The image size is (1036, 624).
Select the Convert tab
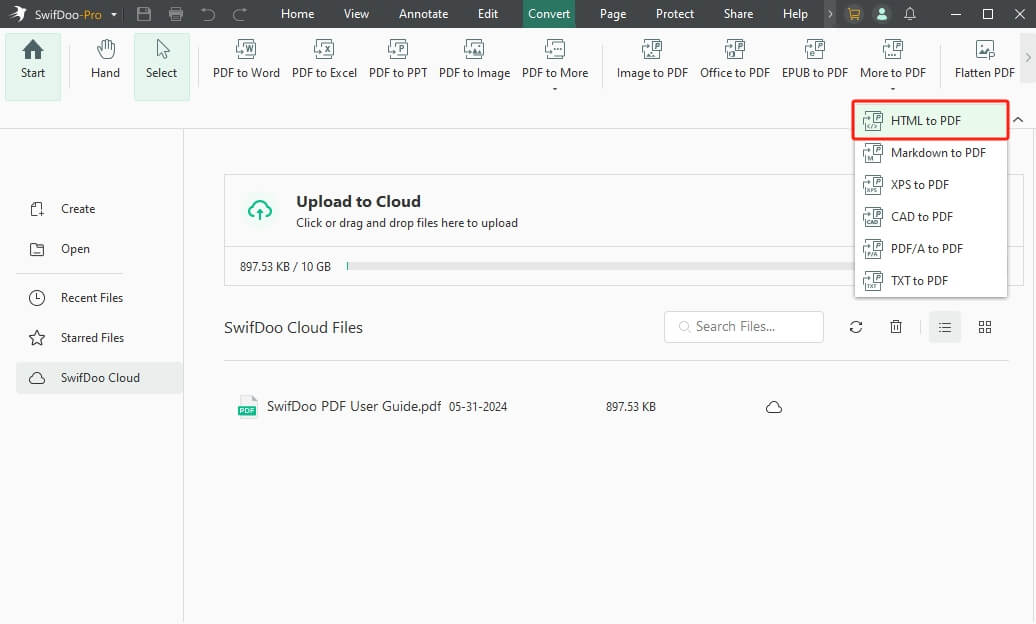click(549, 14)
